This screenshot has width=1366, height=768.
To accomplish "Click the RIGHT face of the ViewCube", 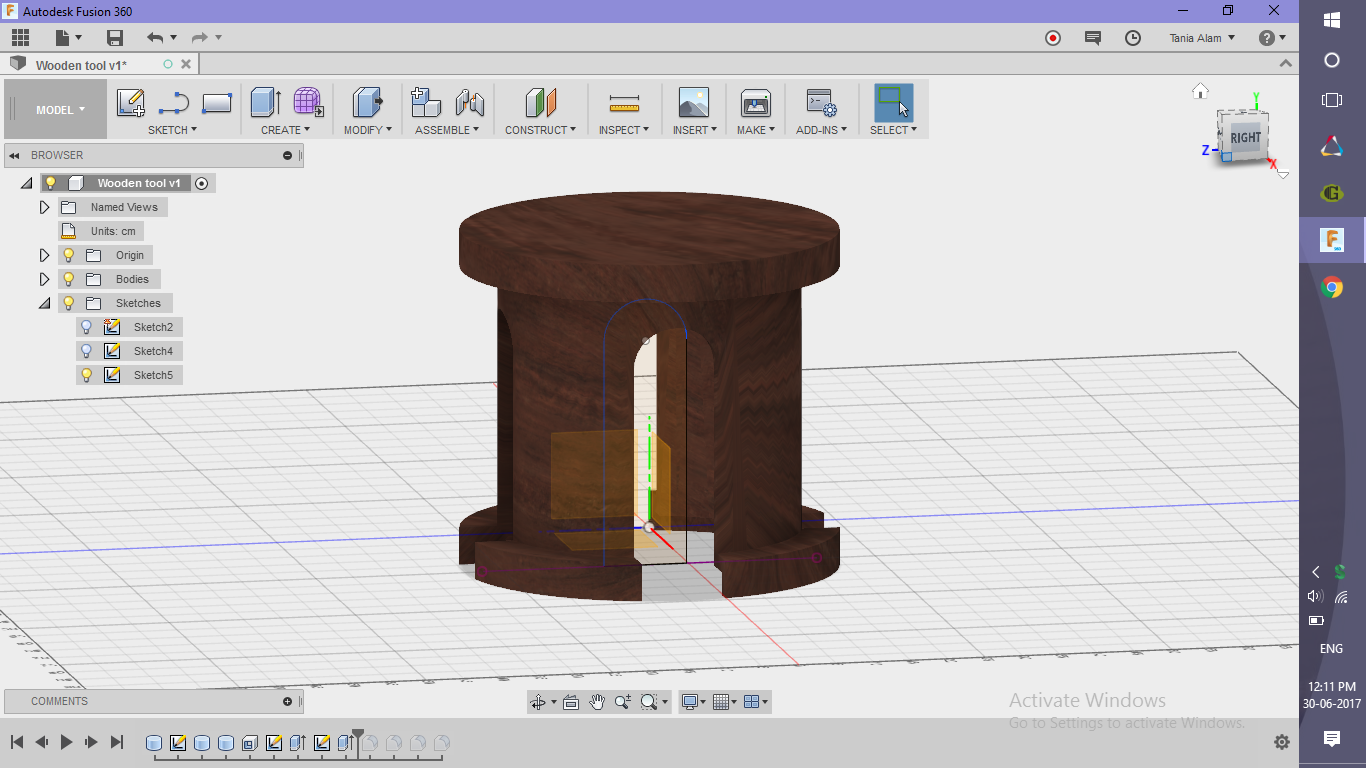I will (1245, 138).
